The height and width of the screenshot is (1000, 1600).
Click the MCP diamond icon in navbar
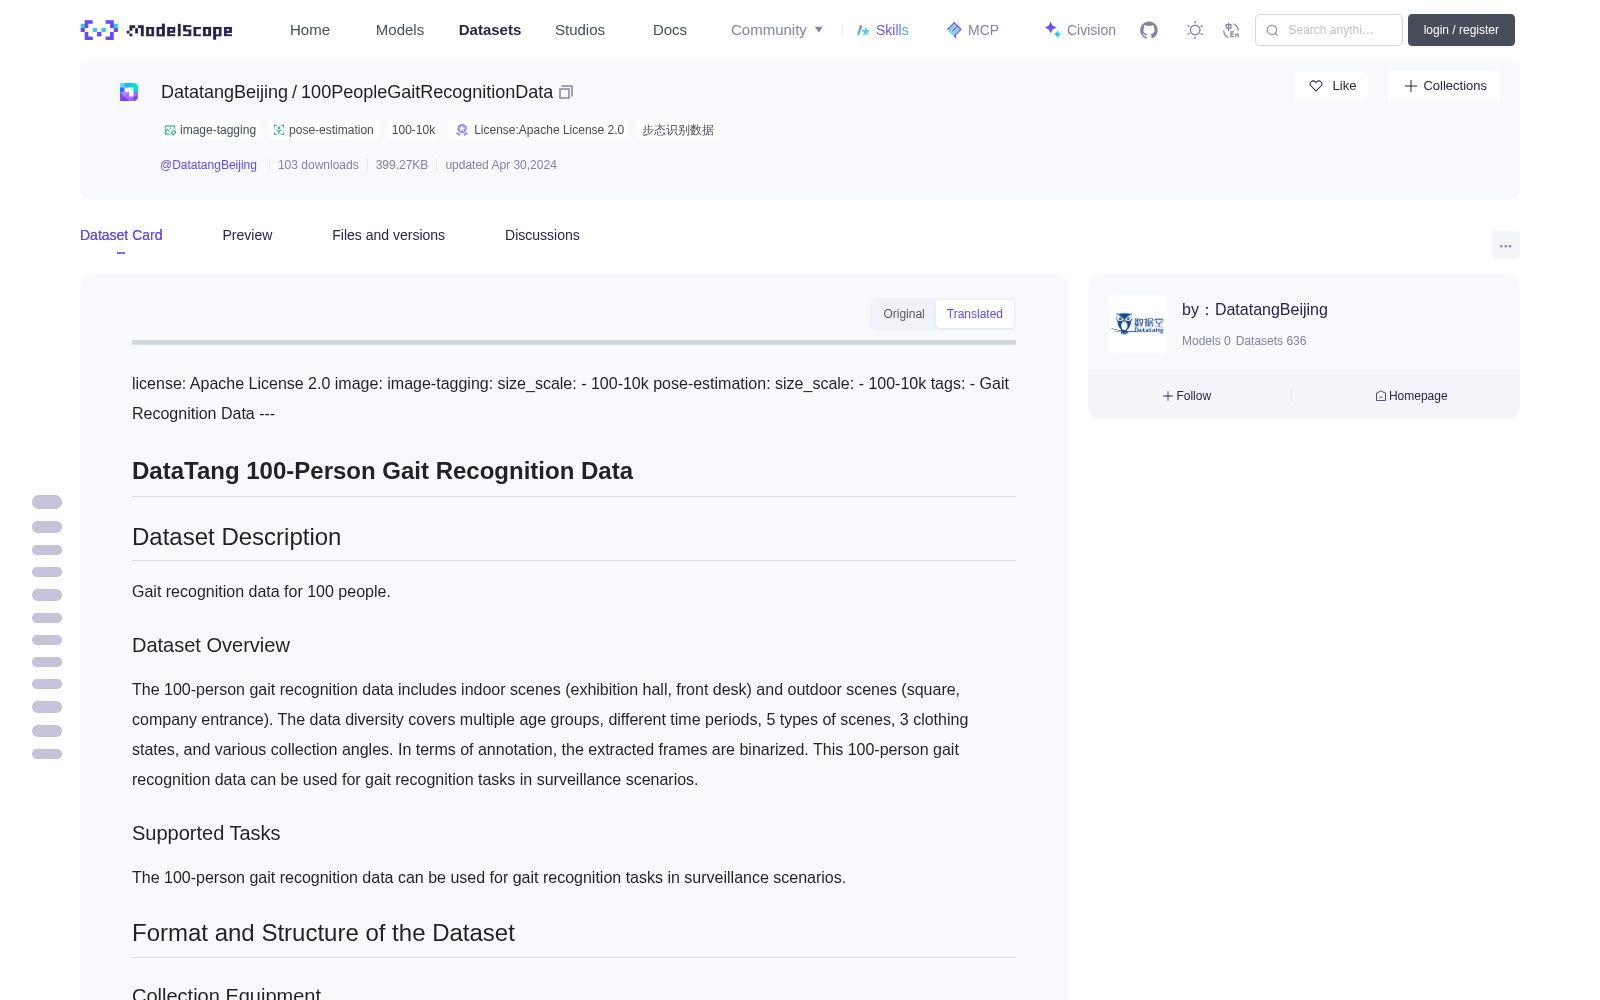(954, 30)
